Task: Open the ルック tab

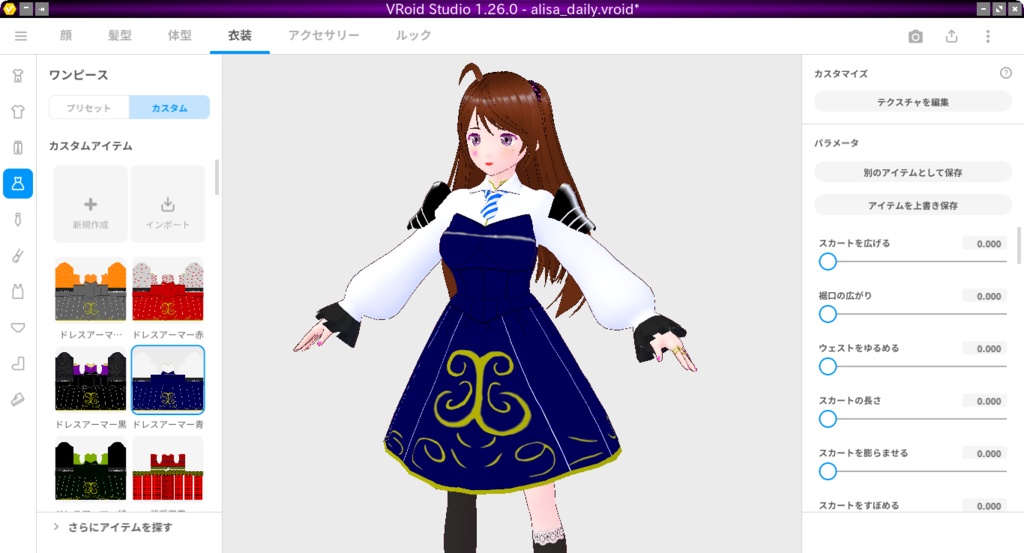Action: click(413, 35)
